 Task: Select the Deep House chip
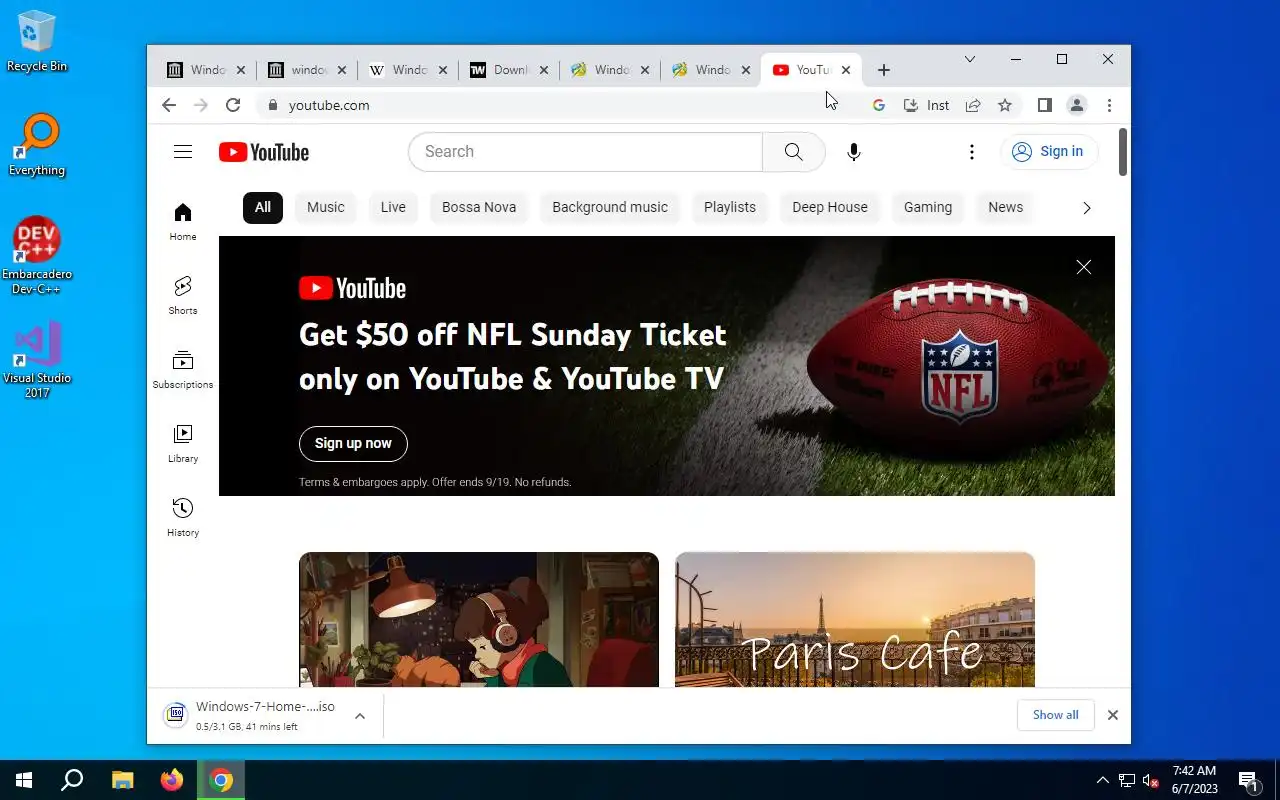[x=830, y=207]
